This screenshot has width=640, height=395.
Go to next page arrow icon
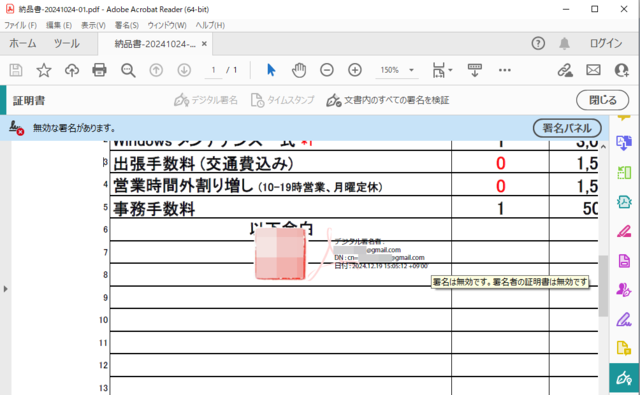(184, 70)
